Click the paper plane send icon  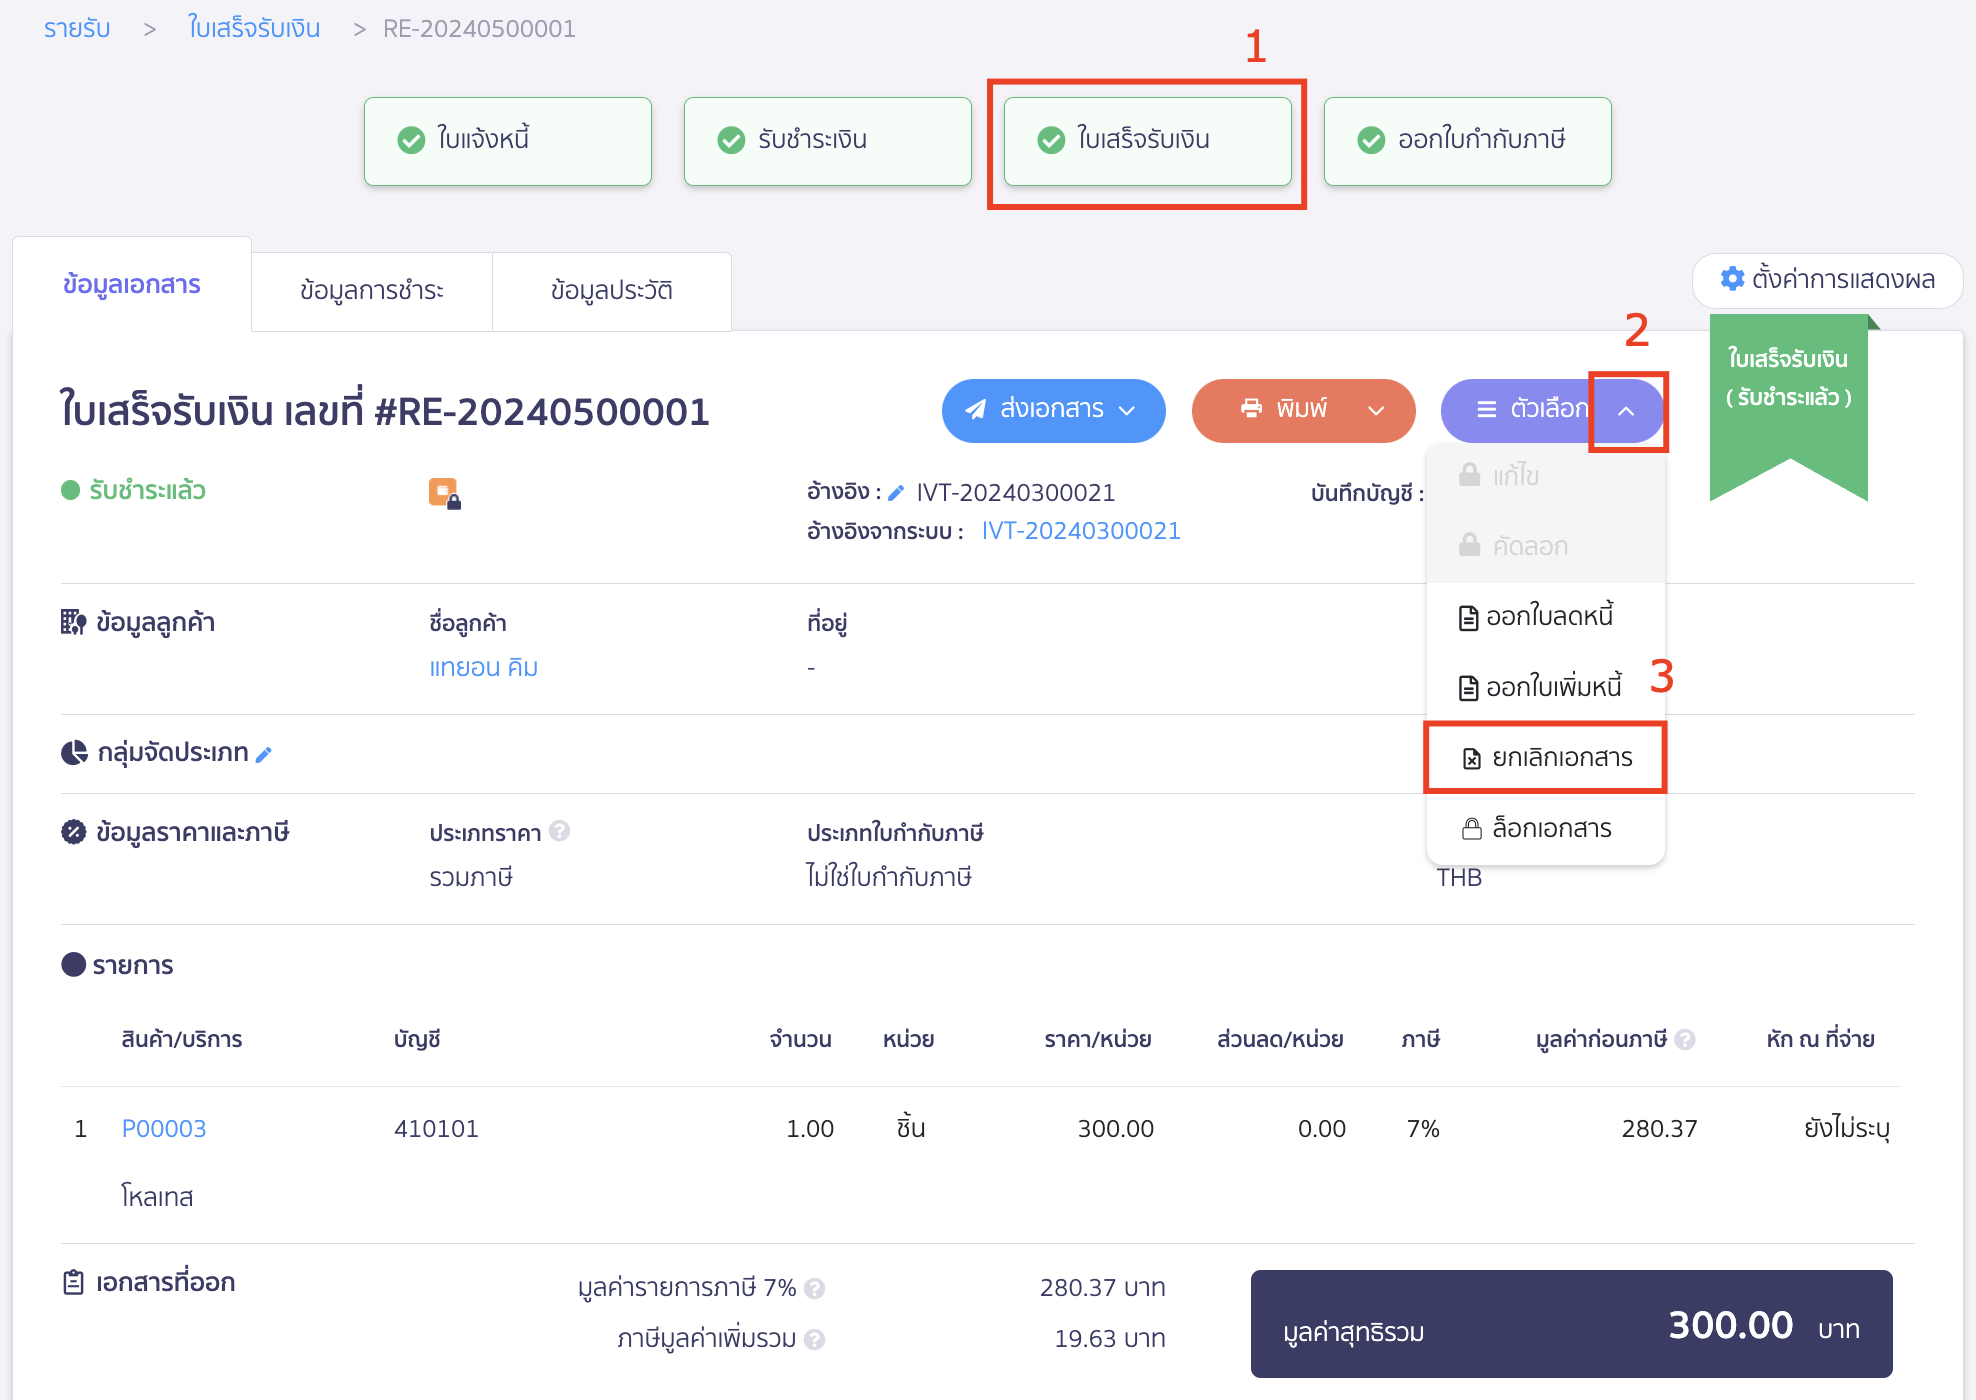click(975, 409)
